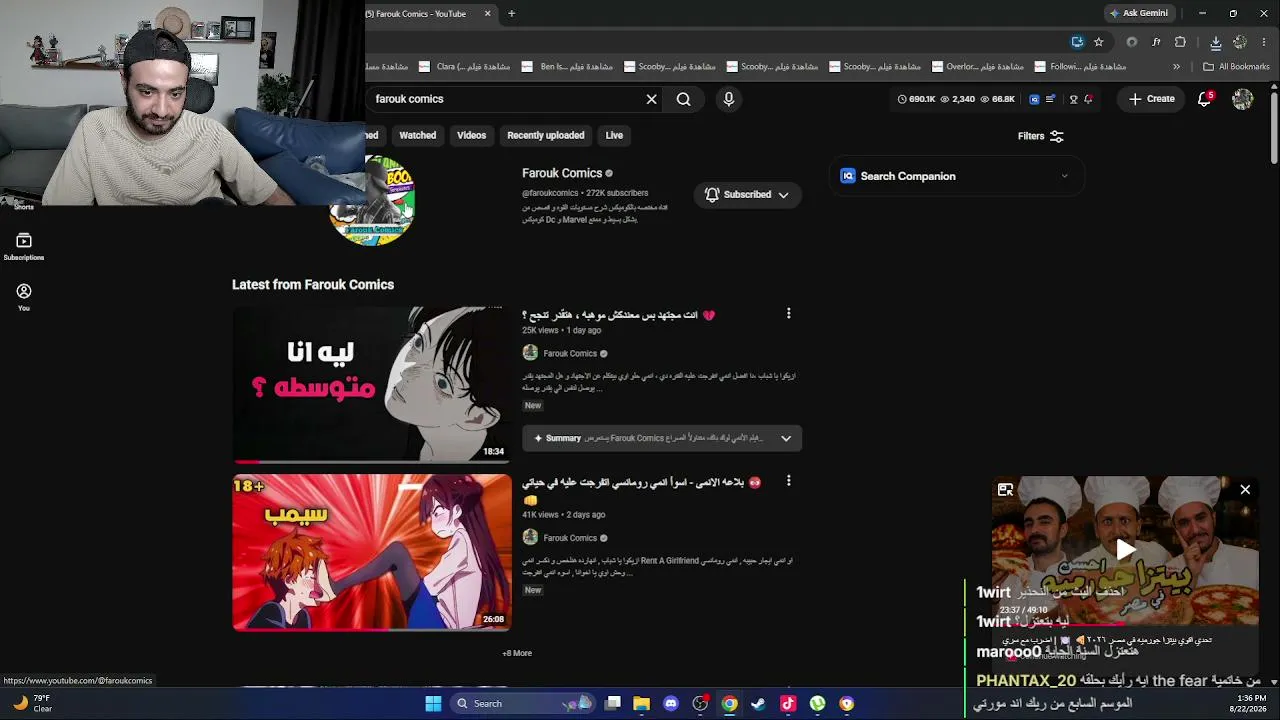
Task: Open File Explorer from the taskbar
Action: tap(642, 703)
